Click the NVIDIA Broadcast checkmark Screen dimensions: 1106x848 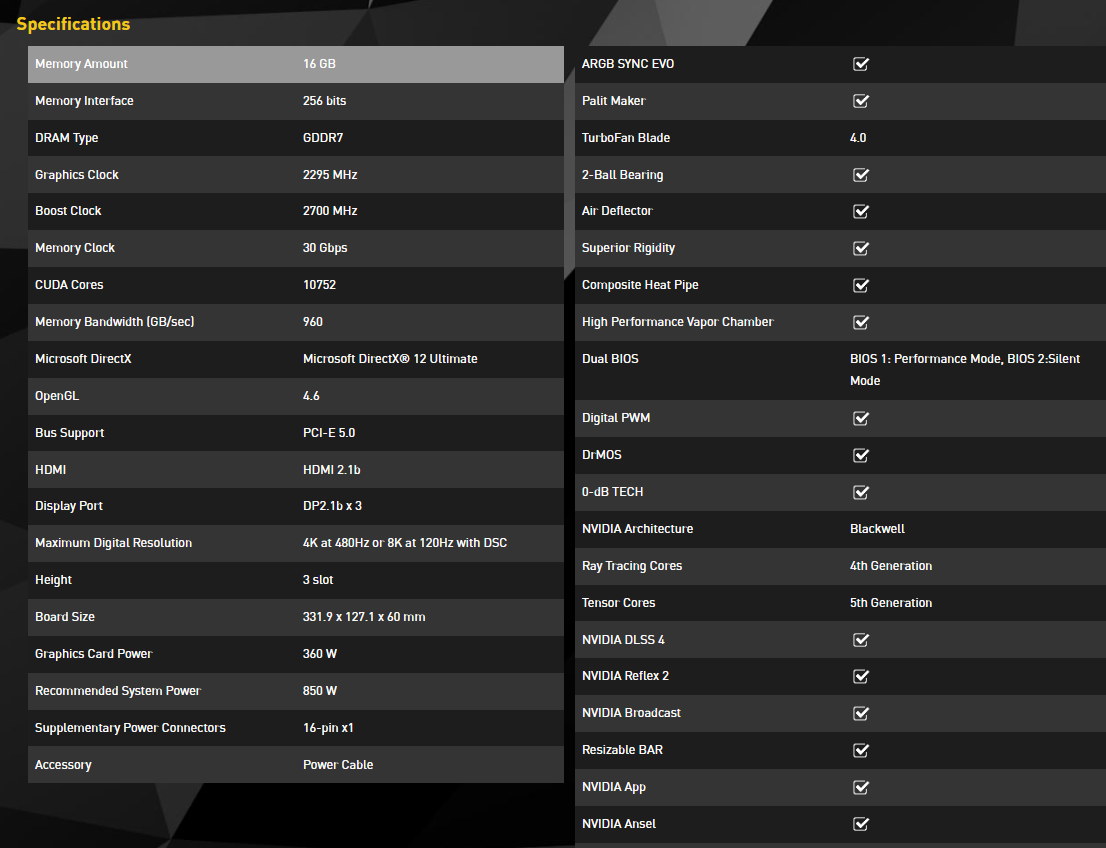[x=860, y=714]
